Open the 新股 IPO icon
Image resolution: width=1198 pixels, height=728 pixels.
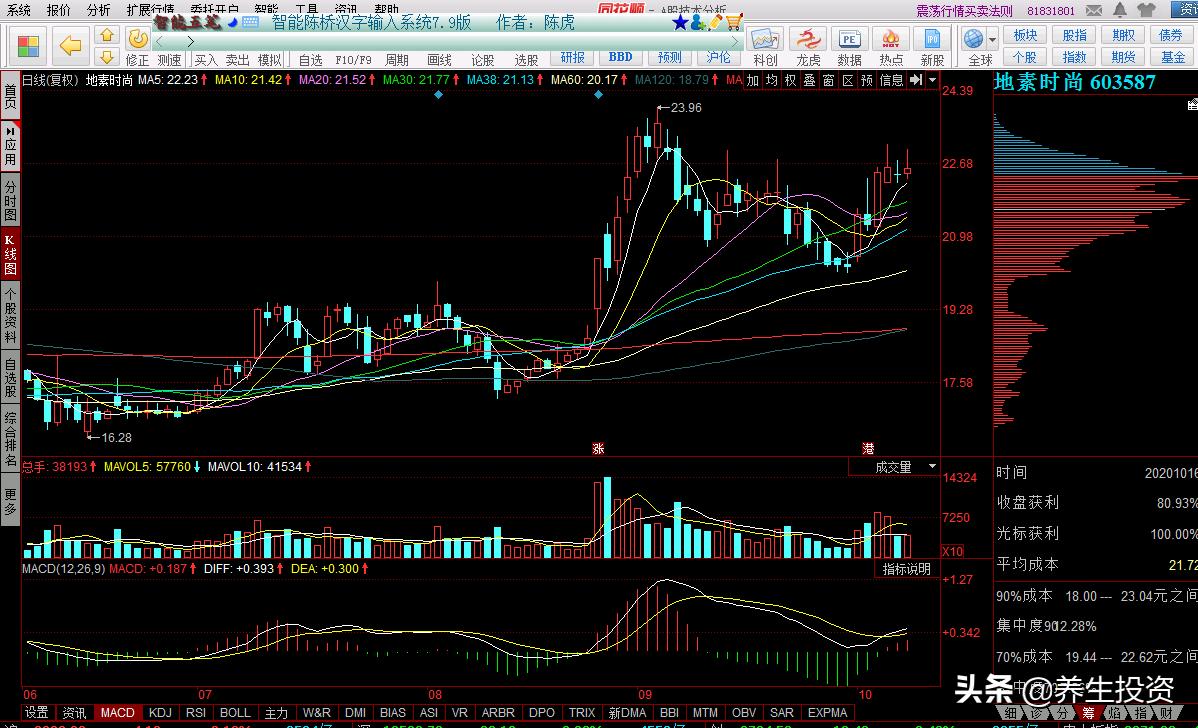(932, 39)
